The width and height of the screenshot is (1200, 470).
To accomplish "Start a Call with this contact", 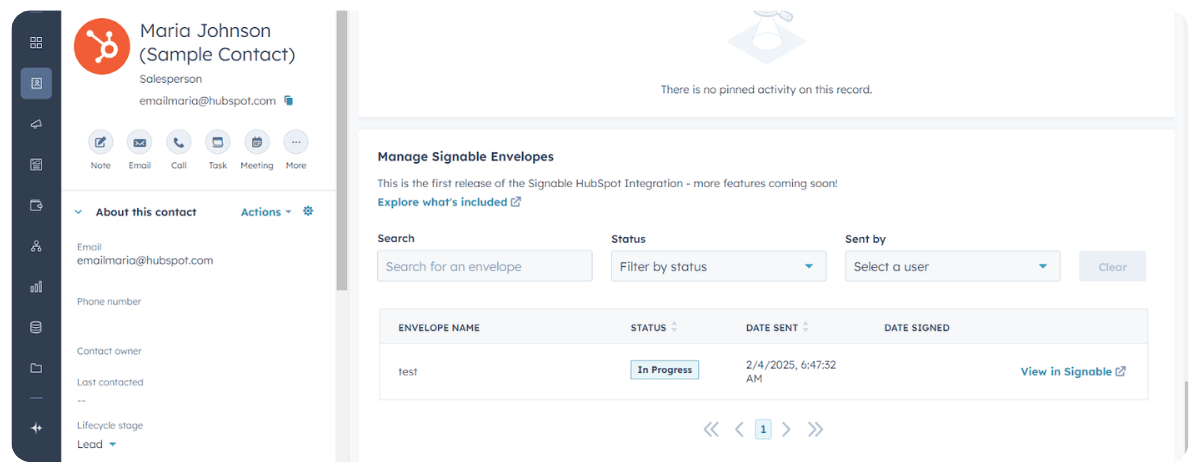I will [179, 142].
